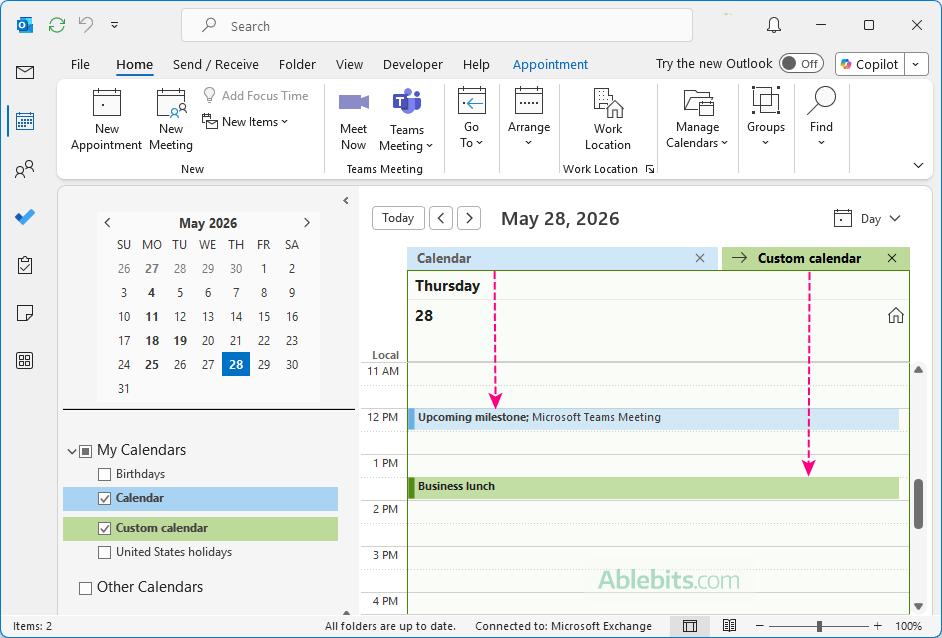The width and height of the screenshot is (942, 638).
Task: Click in the Search box
Action: pos(437,25)
